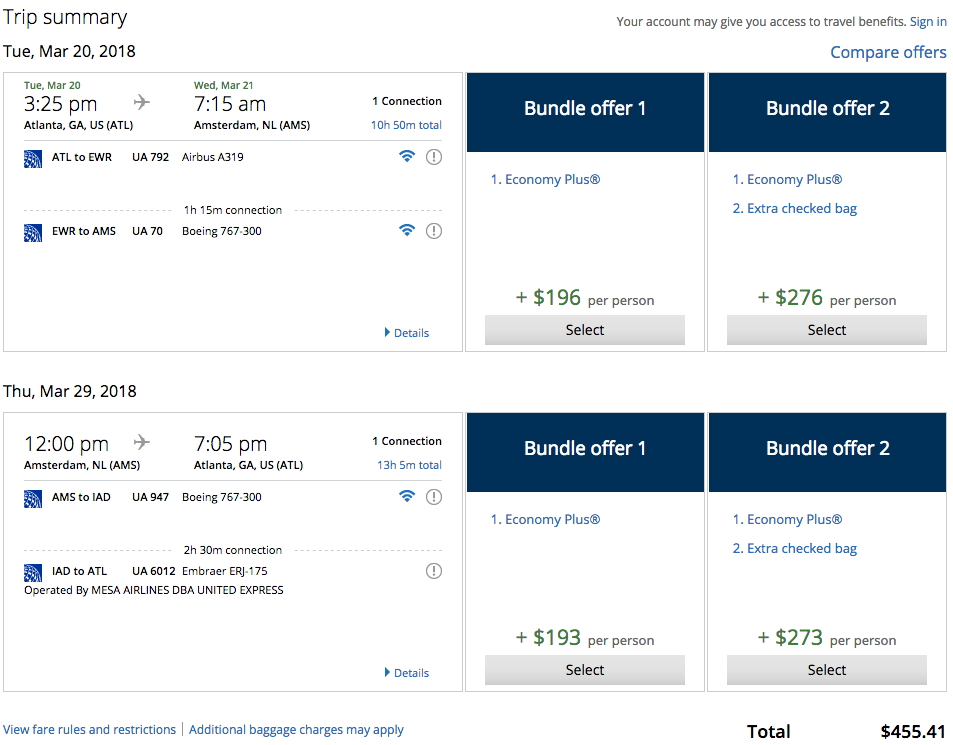Open info alert icon for UA 947

pos(433,497)
